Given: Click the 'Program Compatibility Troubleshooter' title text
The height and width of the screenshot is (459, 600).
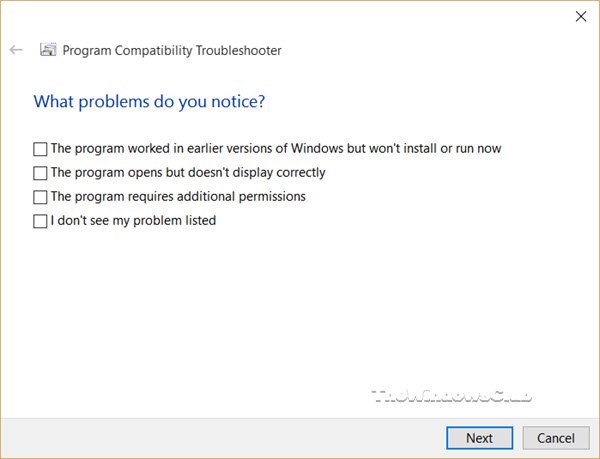Looking at the screenshot, I should (x=172, y=50).
